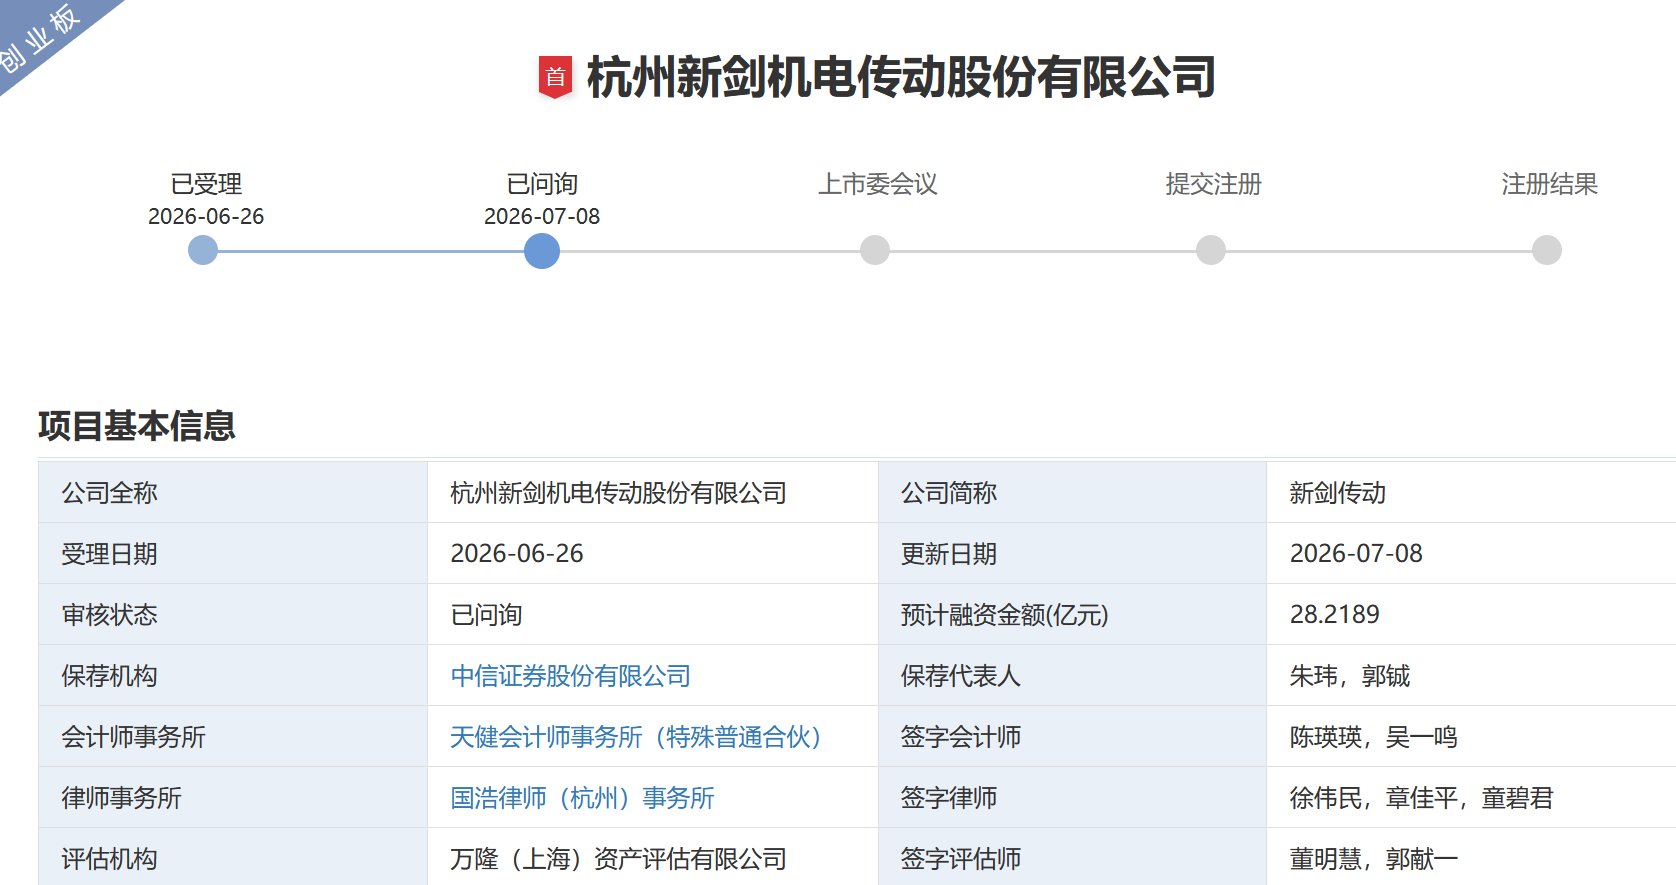
Task: Click the 董明慧，郭献一 signing appraisers cell
Action: (1471, 857)
